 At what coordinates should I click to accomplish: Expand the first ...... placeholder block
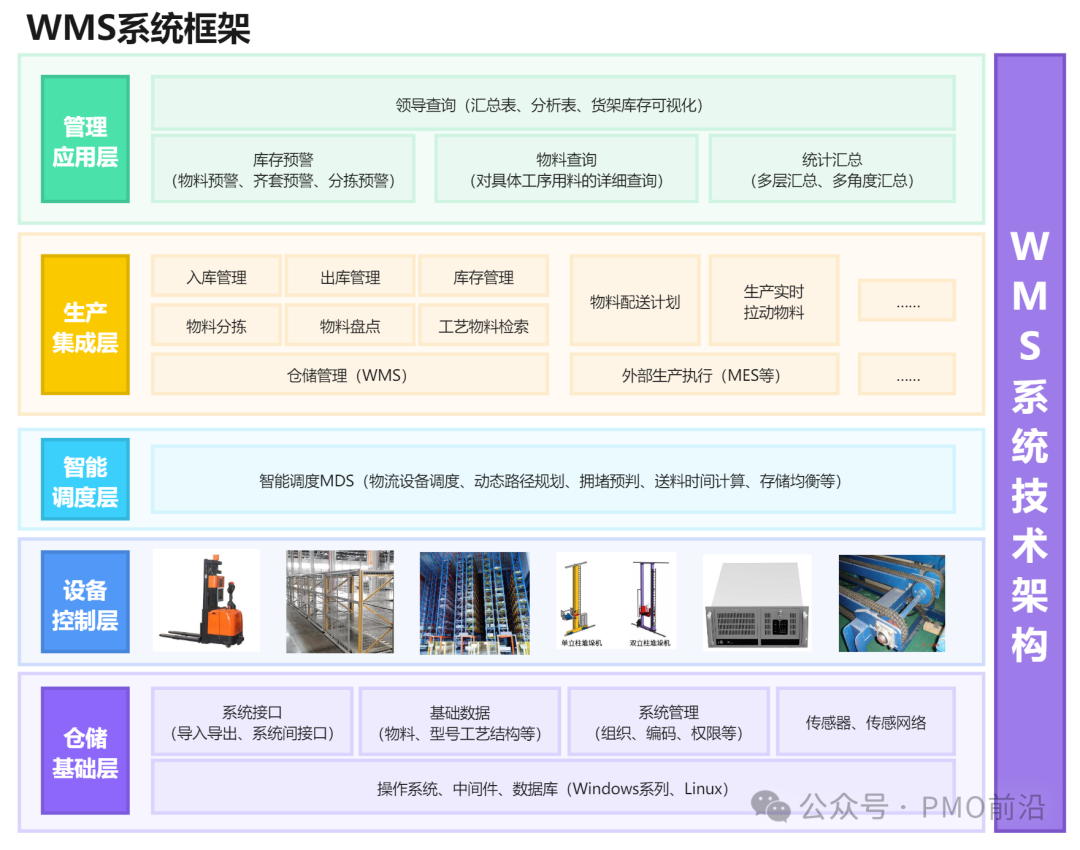(x=907, y=301)
